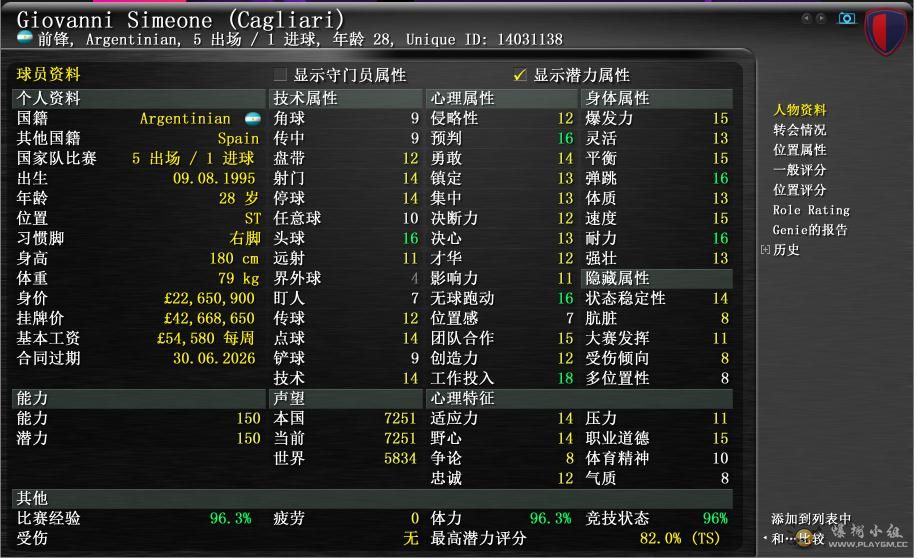This screenshot has height=559, width=917.
Task: Click 弹跳 attribute value 16
Action: click(720, 178)
